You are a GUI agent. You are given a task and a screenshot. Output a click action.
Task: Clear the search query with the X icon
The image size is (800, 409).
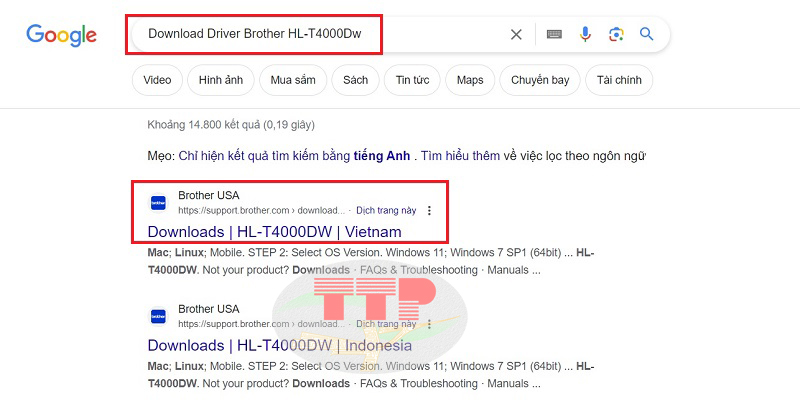click(516, 34)
